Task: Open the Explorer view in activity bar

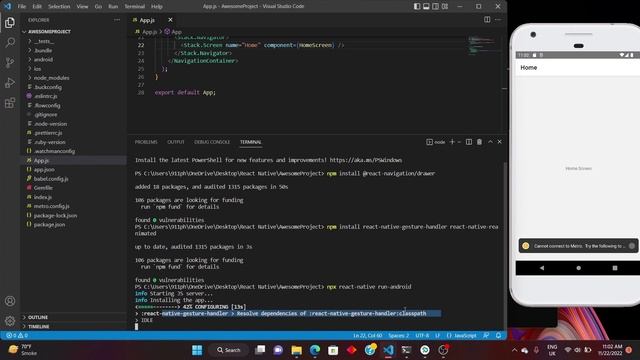Action: coord(10,22)
